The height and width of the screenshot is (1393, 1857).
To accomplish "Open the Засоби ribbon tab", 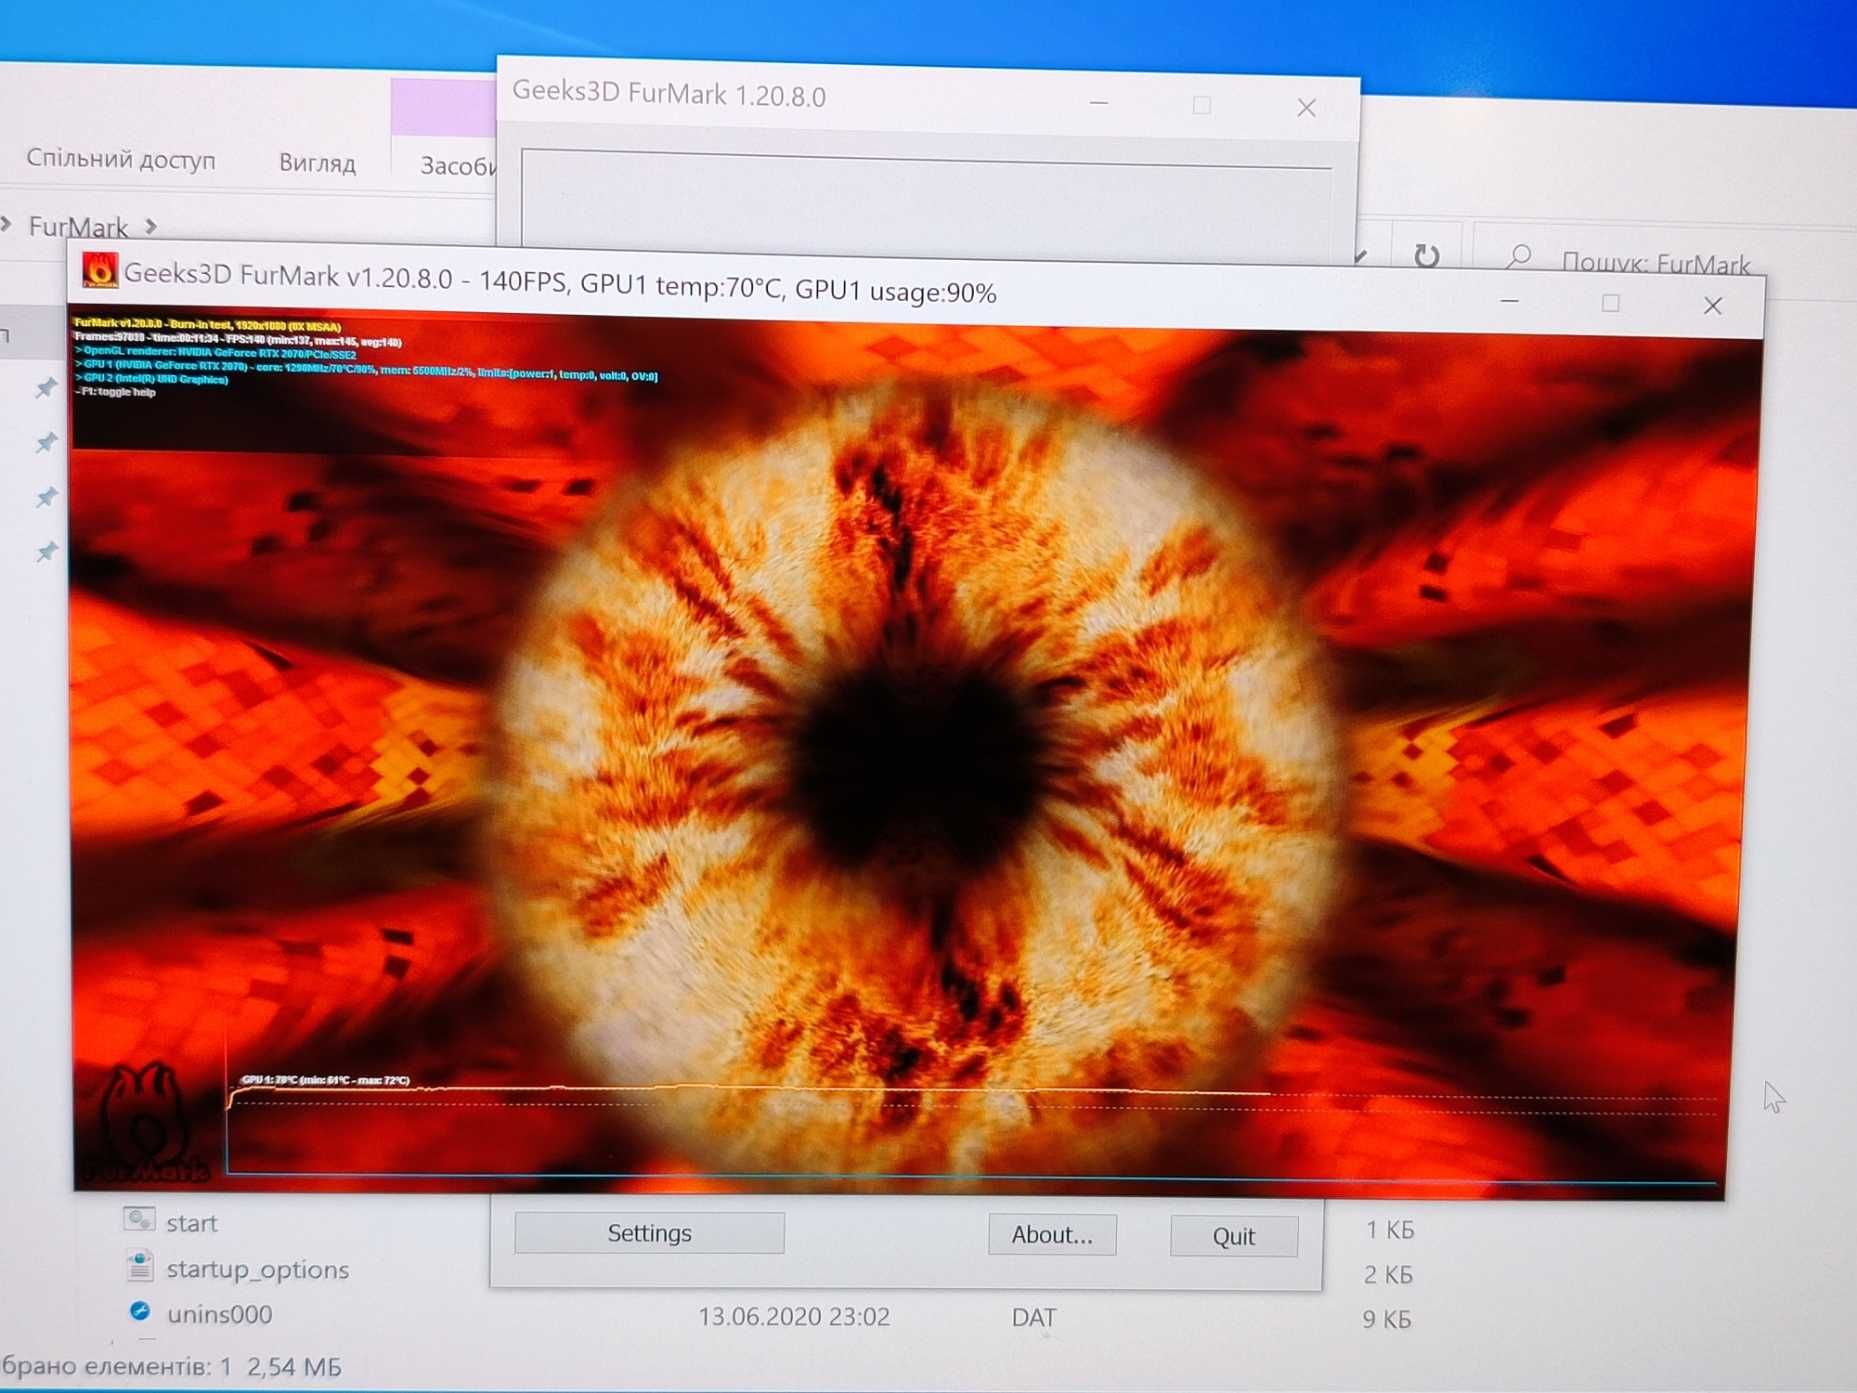I will (458, 166).
